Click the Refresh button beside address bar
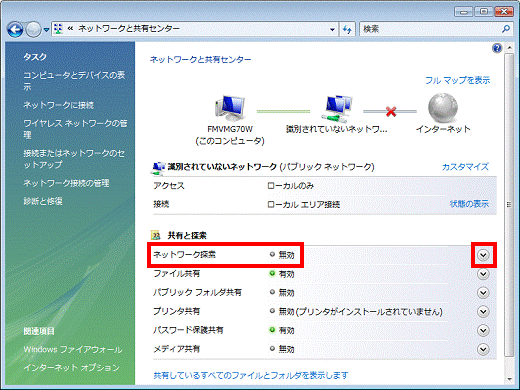This screenshot has width=520, height=390. point(347,29)
